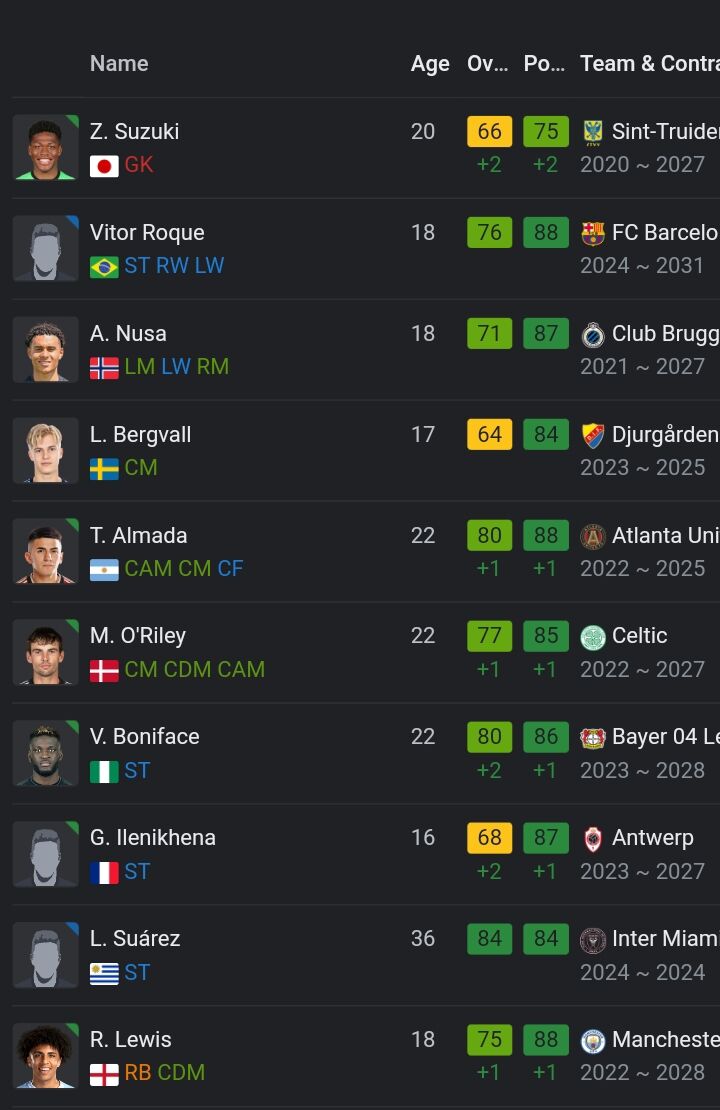This screenshot has width=720, height=1110.
Task: Click the Club Brugge crest icon
Action: coord(593,334)
